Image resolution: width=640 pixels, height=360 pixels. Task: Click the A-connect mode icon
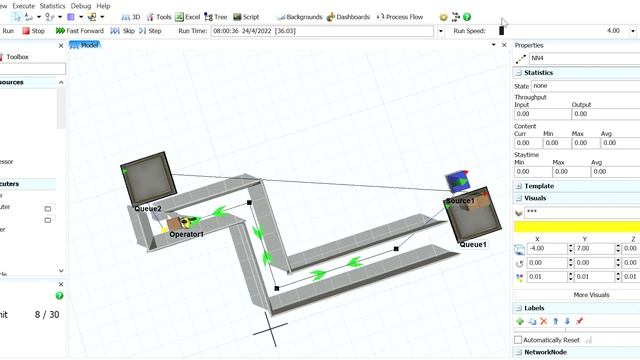coord(29,17)
